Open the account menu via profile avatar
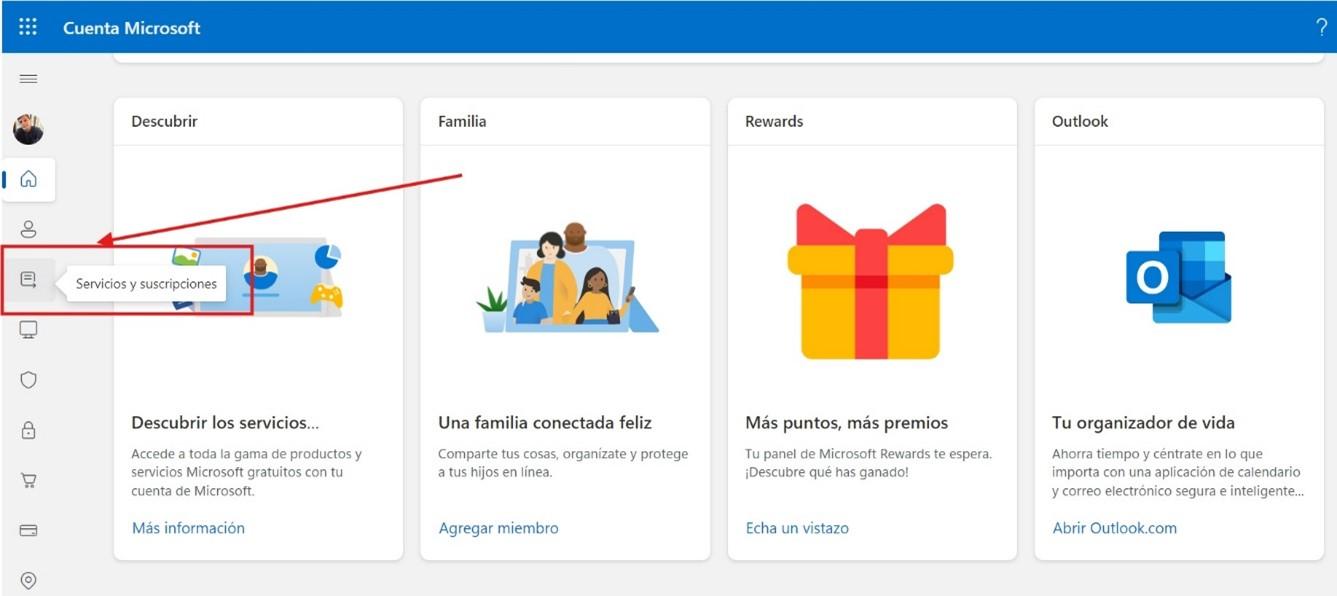This screenshot has height=596, width=1337. point(28,128)
